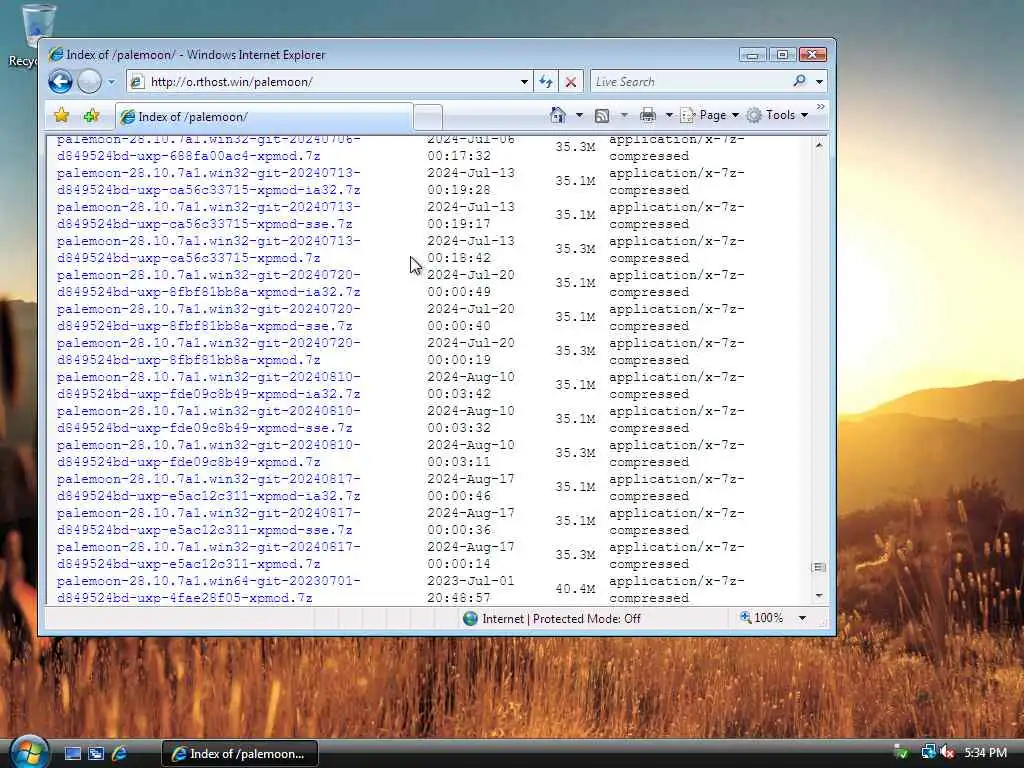Expand the feeds dropdown arrow
The height and width of the screenshot is (768, 1024).
624,116
